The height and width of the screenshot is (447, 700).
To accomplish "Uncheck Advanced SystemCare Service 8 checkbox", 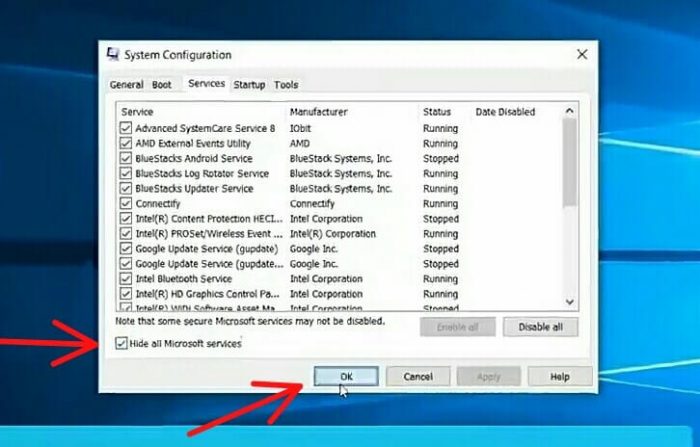I will (x=125, y=128).
